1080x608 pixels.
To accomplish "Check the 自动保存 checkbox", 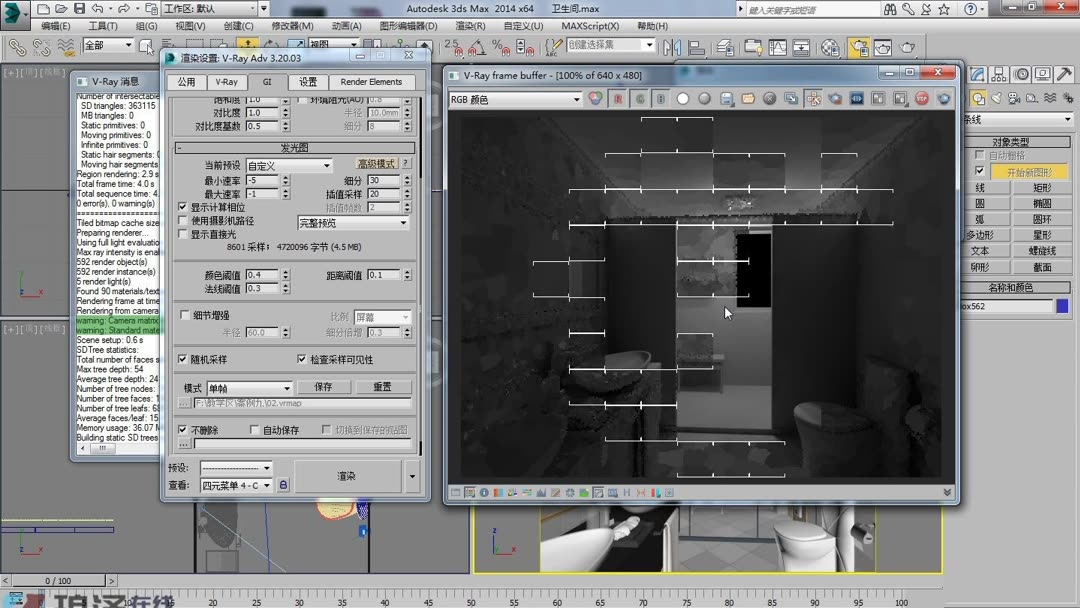I will [254, 429].
